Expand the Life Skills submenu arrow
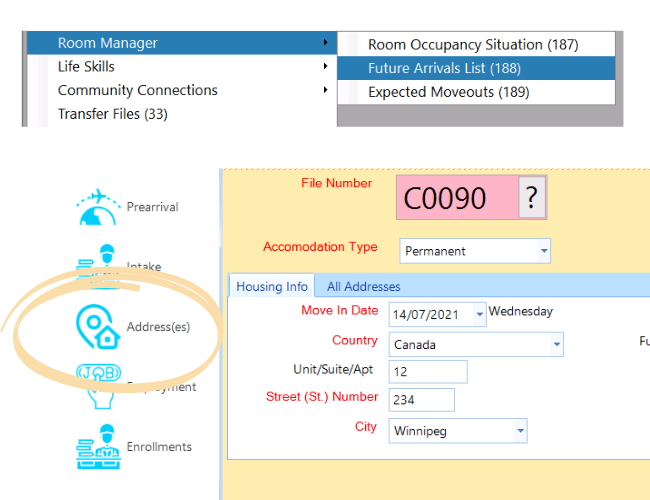Viewport: 650px width, 500px height. 325,67
